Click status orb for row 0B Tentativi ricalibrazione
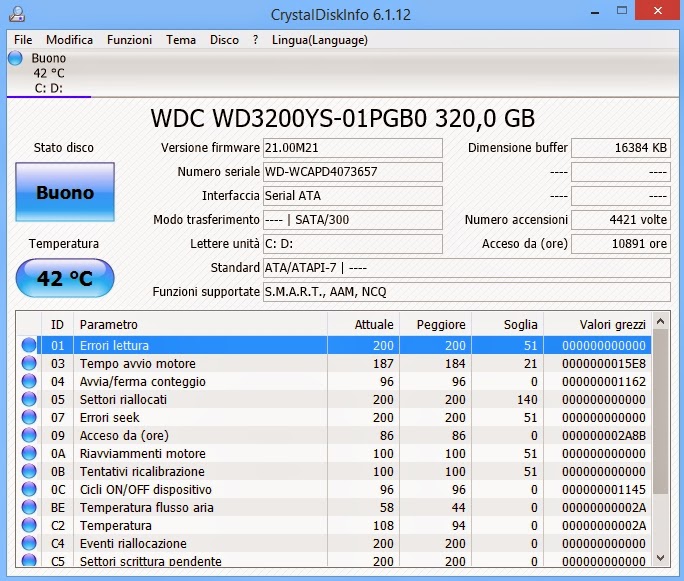 tap(29, 471)
